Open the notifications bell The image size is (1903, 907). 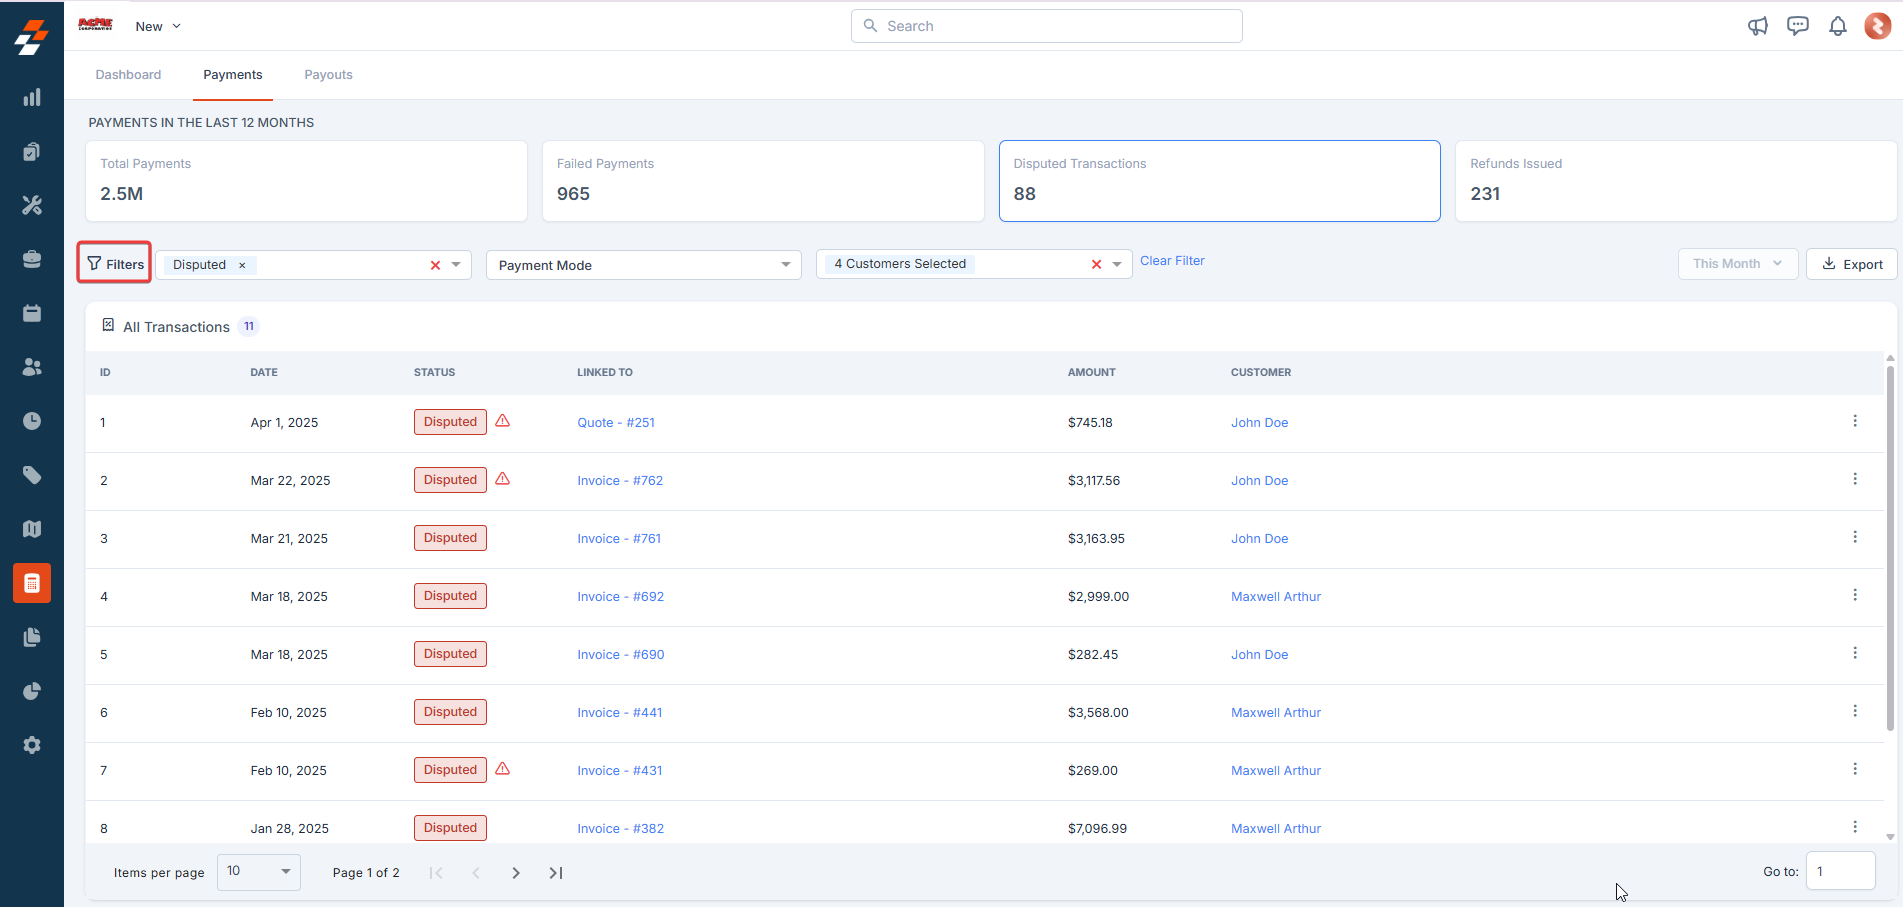click(1838, 26)
